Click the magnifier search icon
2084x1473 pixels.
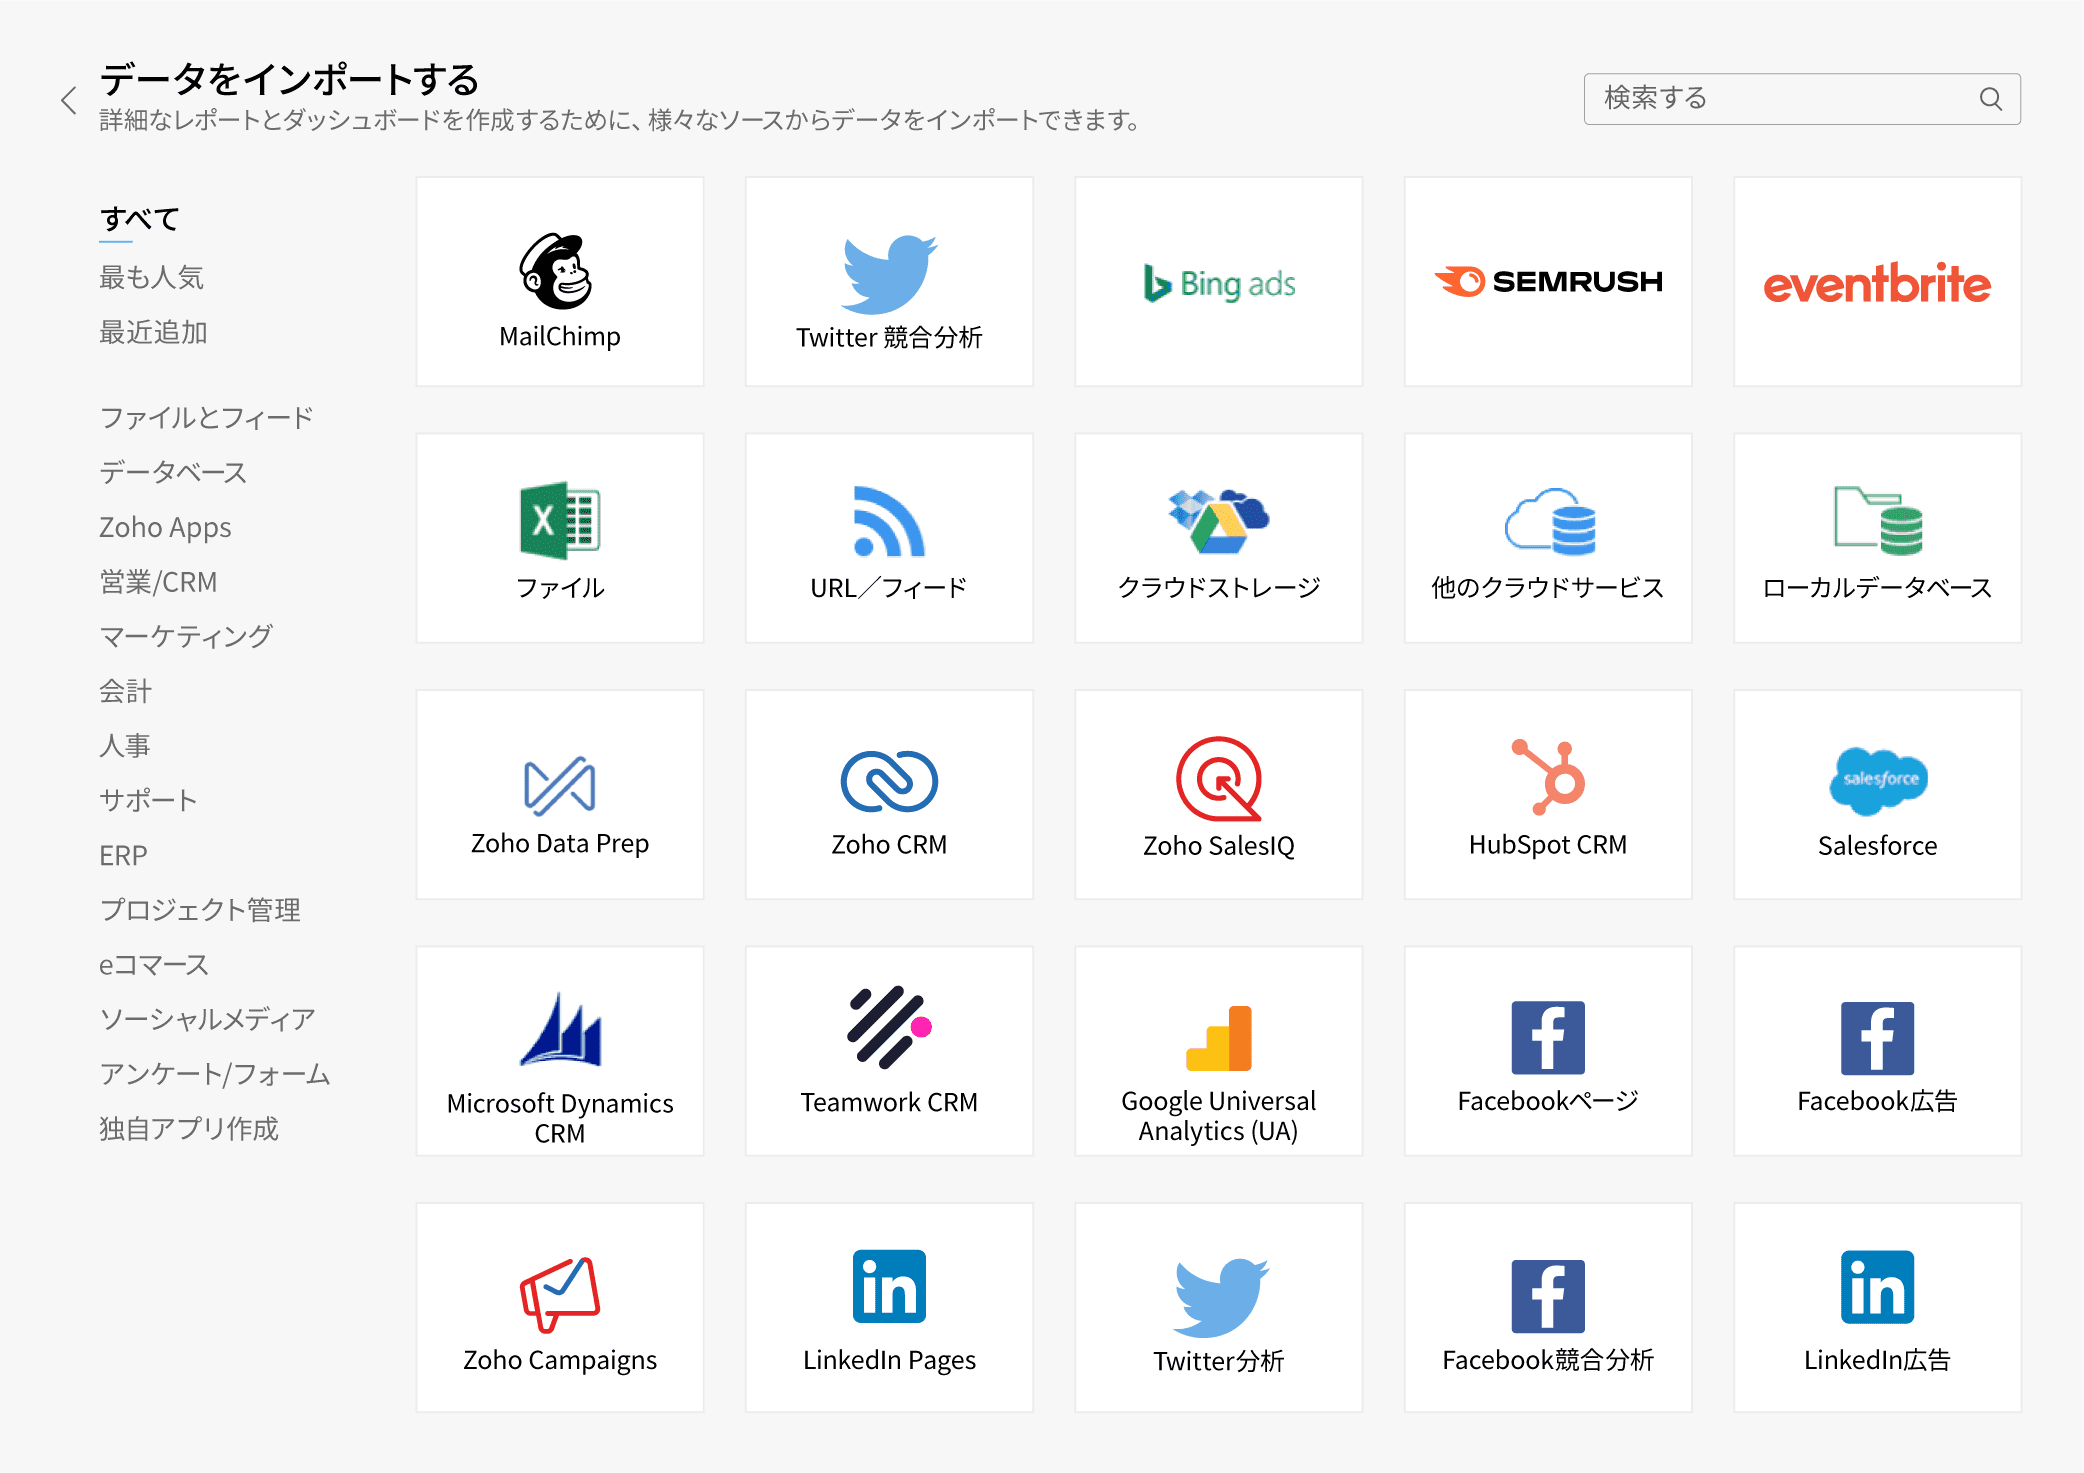(x=1990, y=99)
